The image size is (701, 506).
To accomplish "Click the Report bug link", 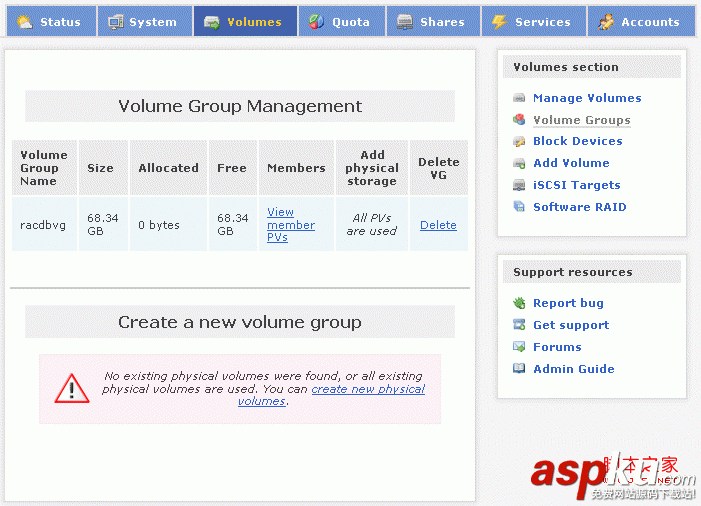I will point(568,303).
